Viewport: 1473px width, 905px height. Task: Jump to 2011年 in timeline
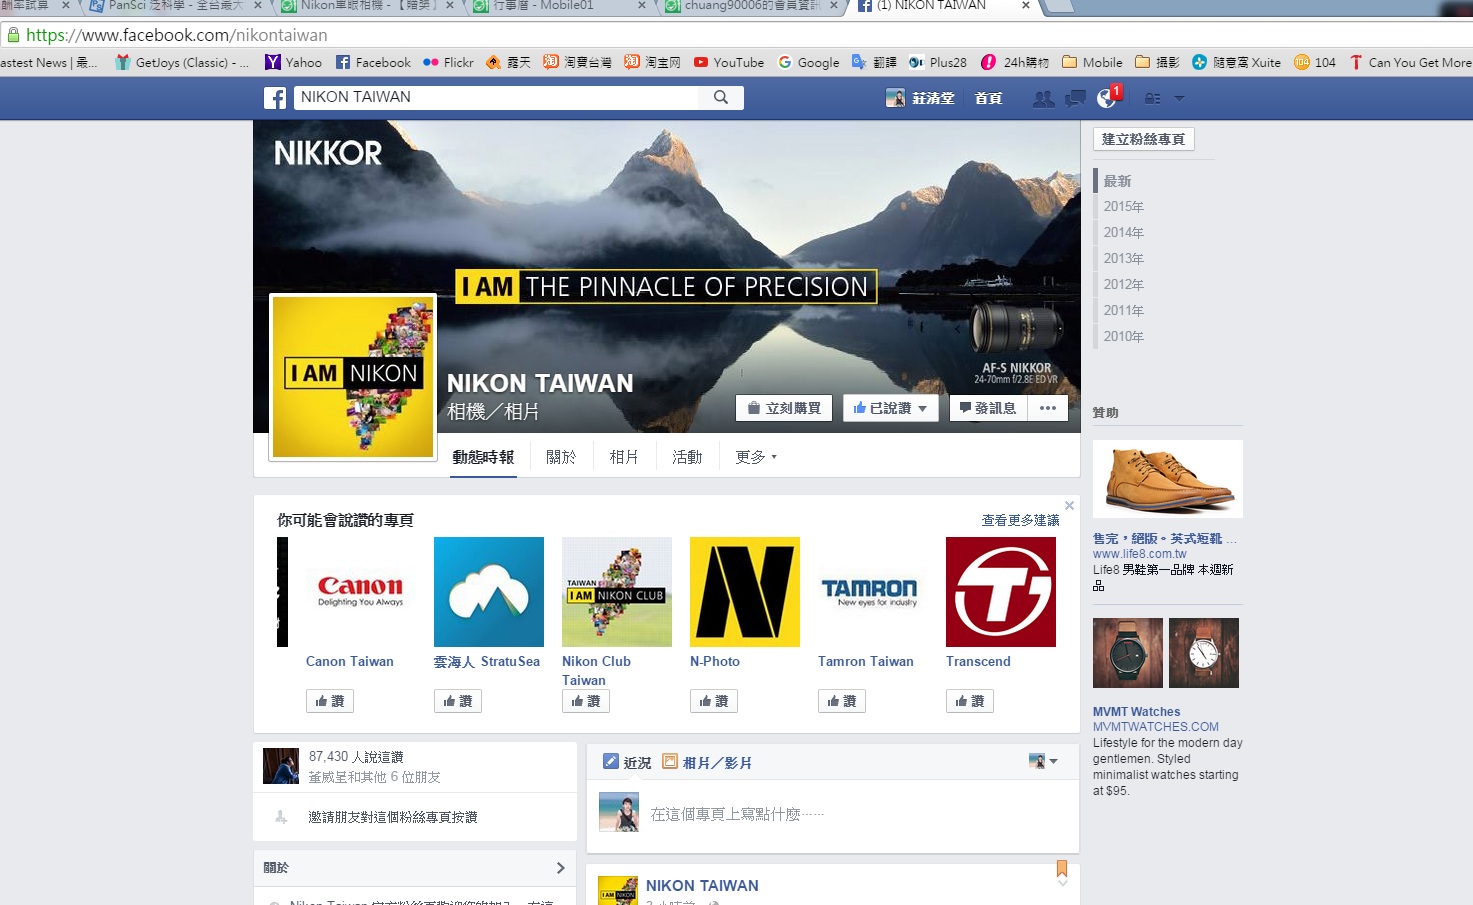tap(1123, 311)
